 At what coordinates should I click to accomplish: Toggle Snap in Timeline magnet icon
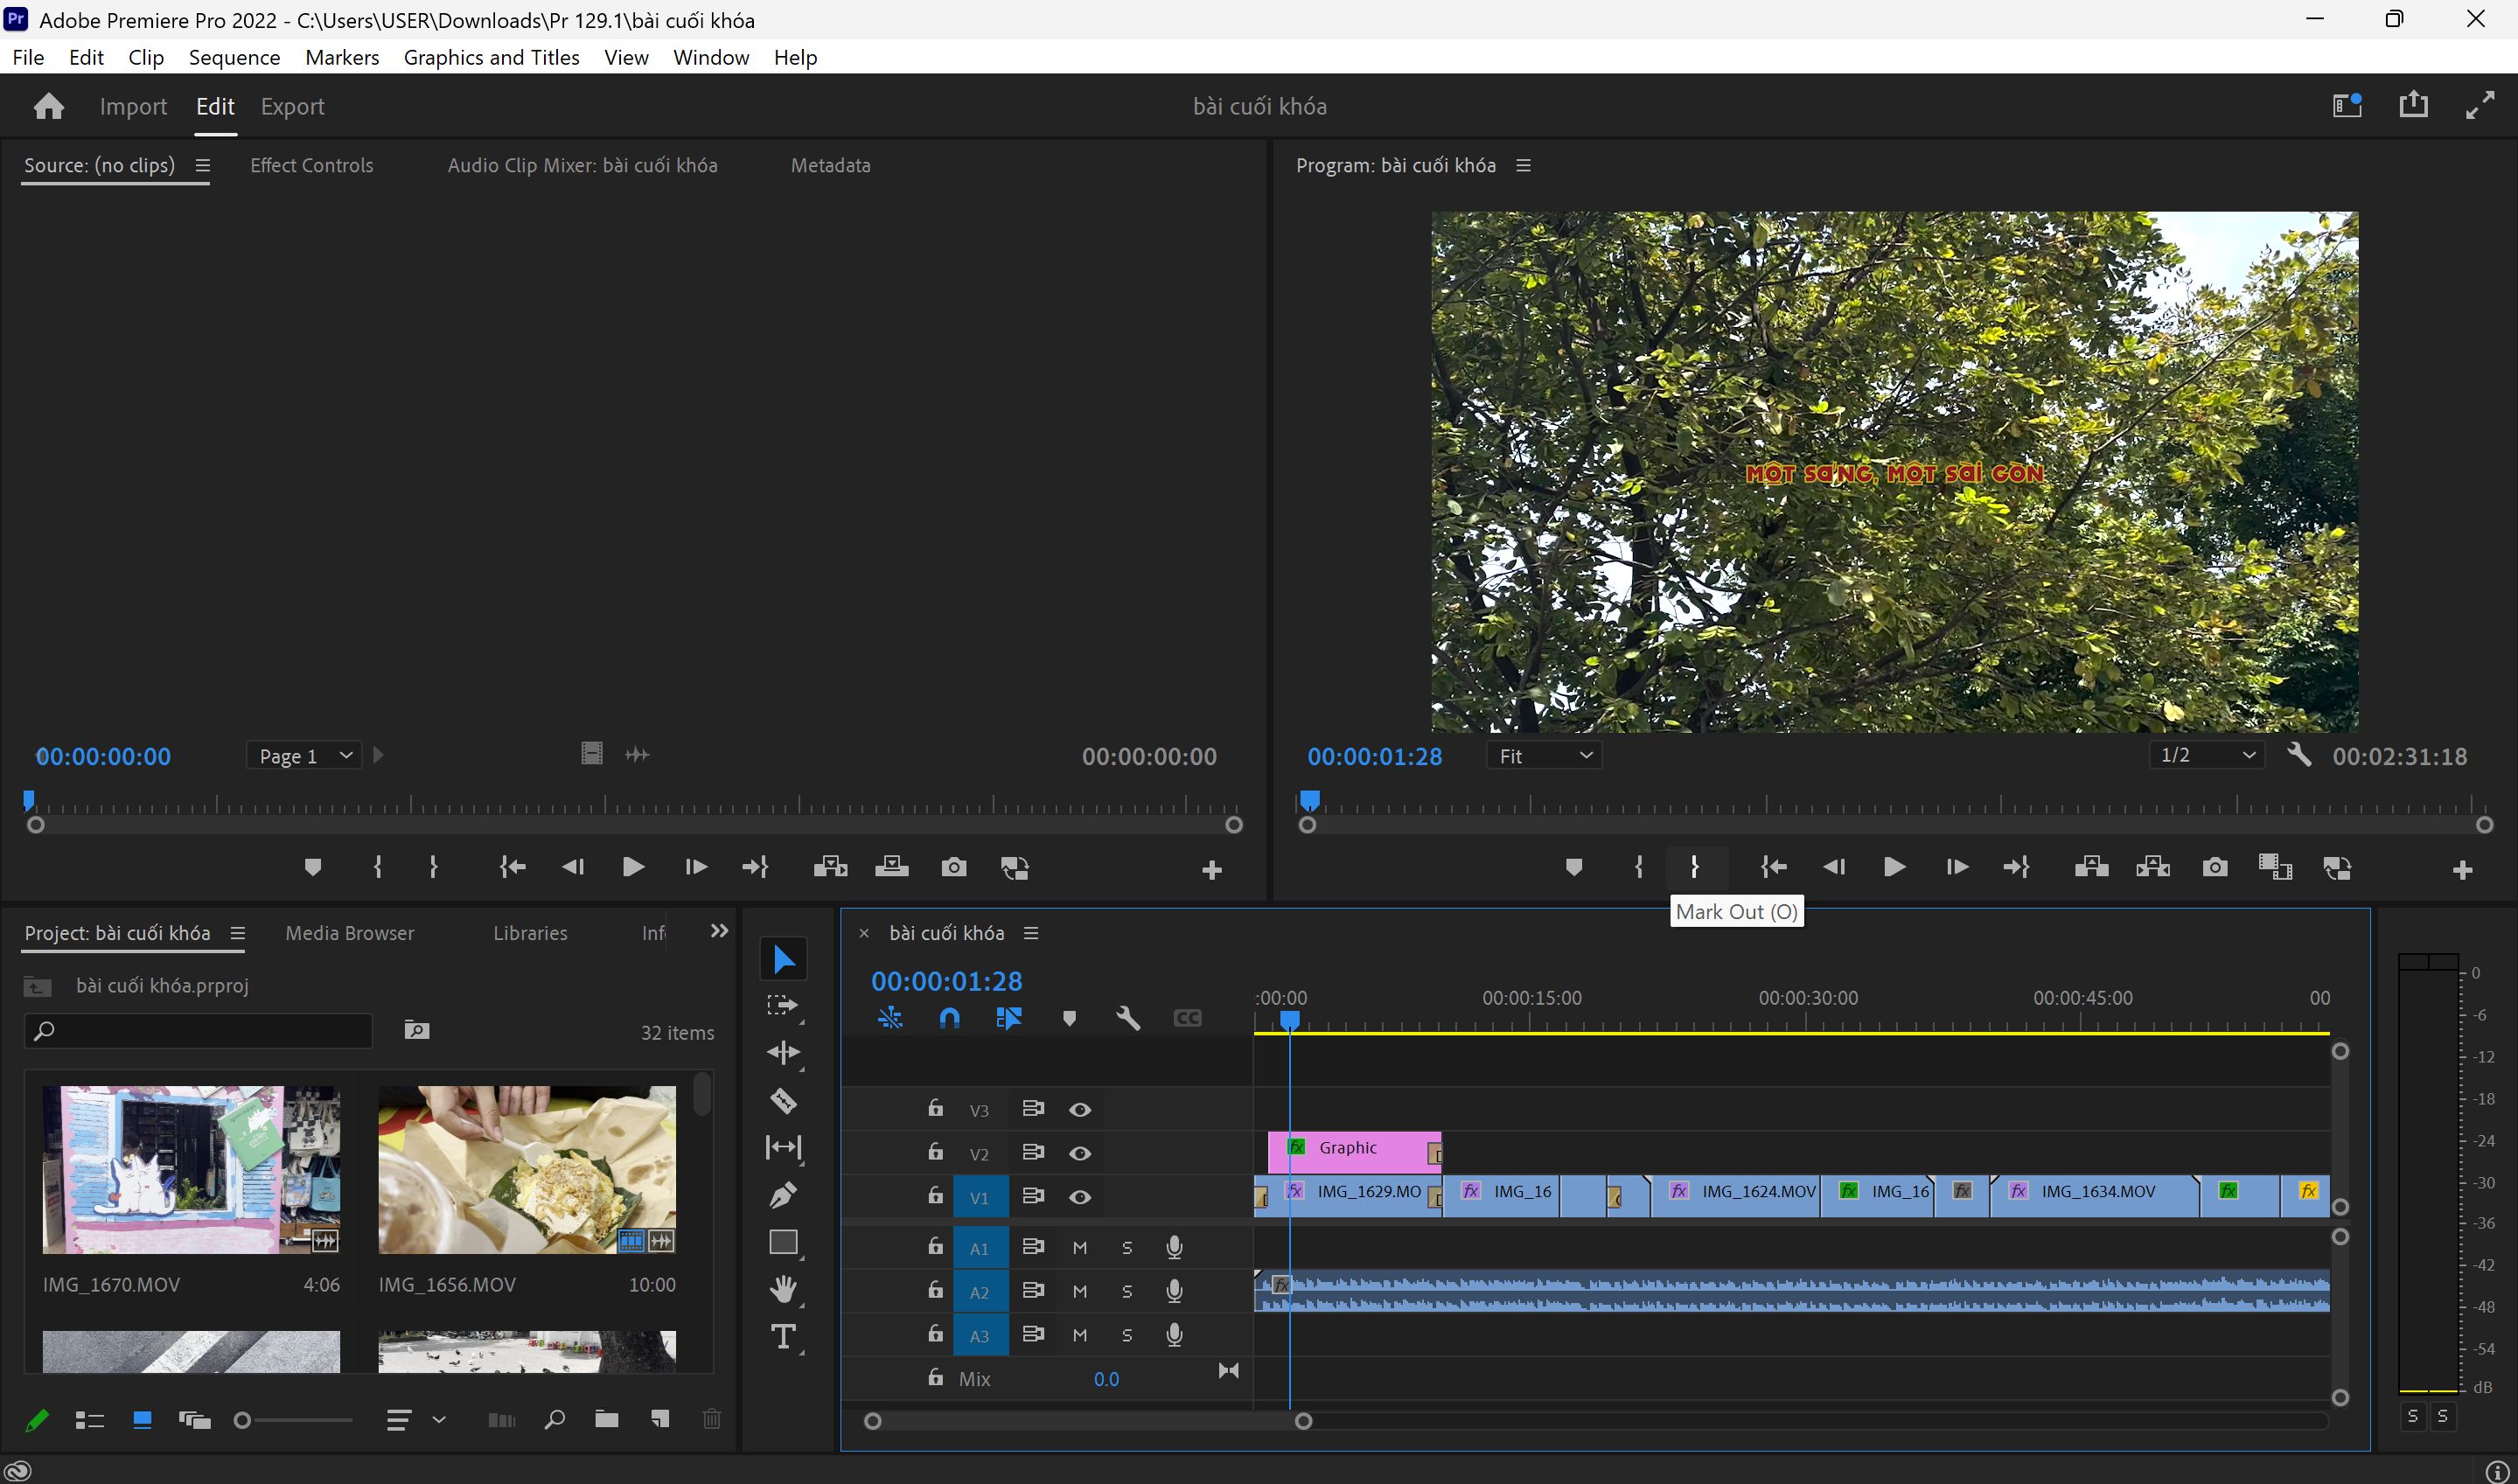point(949,1018)
